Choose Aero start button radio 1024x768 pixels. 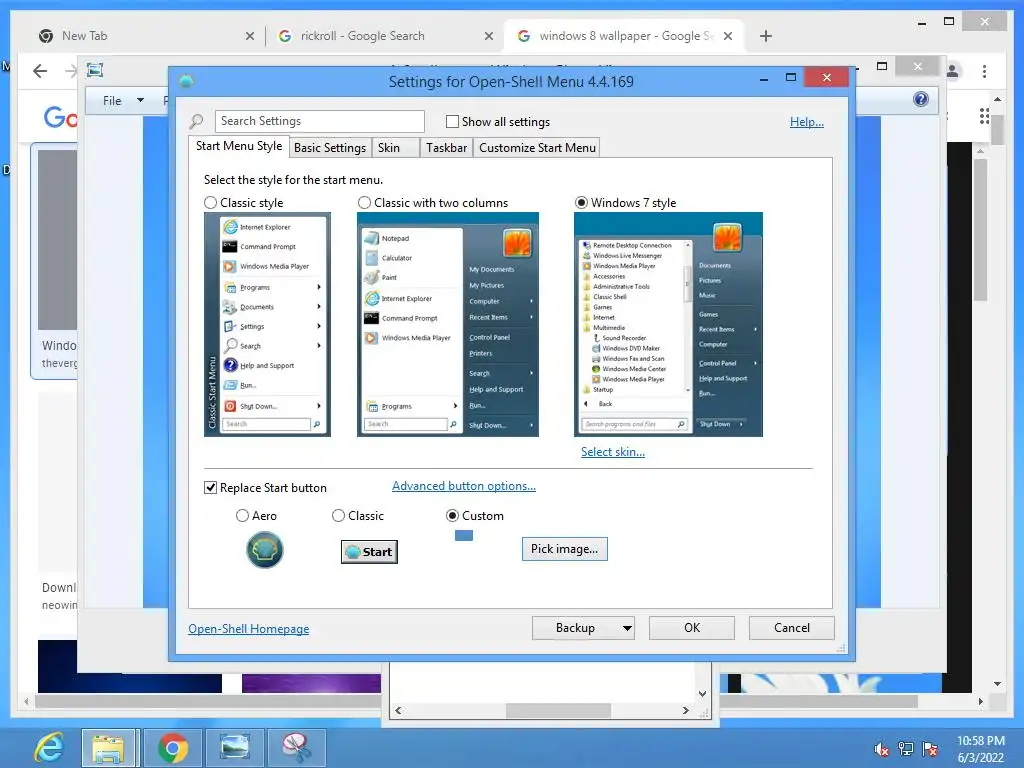(x=242, y=516)
